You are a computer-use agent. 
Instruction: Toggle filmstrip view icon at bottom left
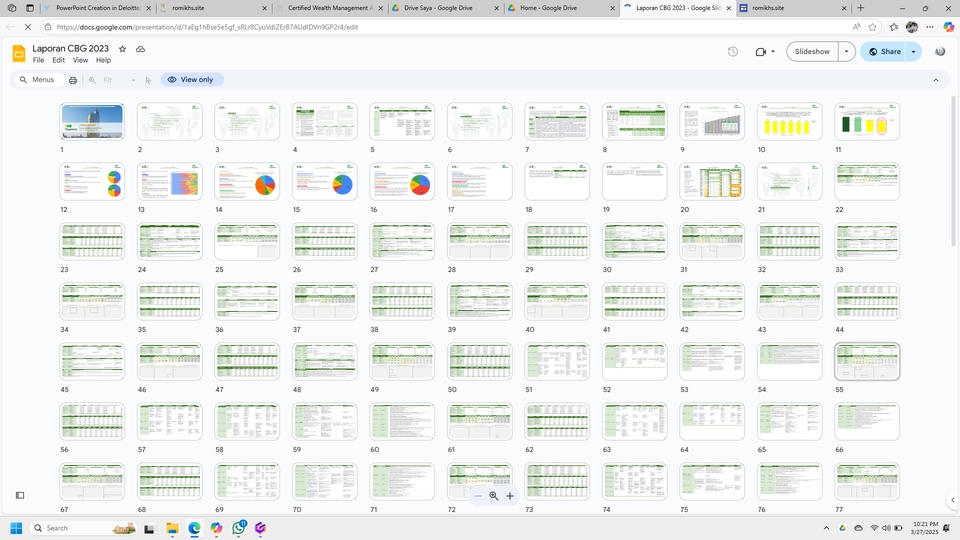(20, 495)
